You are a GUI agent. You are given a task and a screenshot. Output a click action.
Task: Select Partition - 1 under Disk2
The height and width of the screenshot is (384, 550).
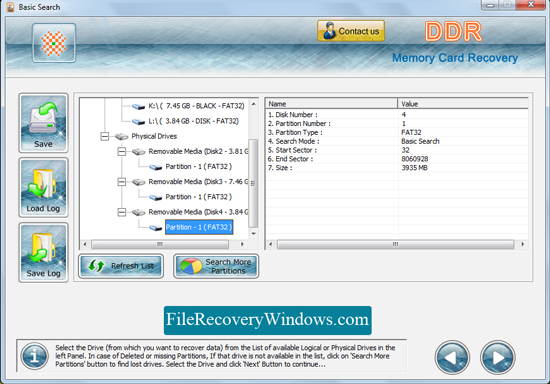point(199,167)
